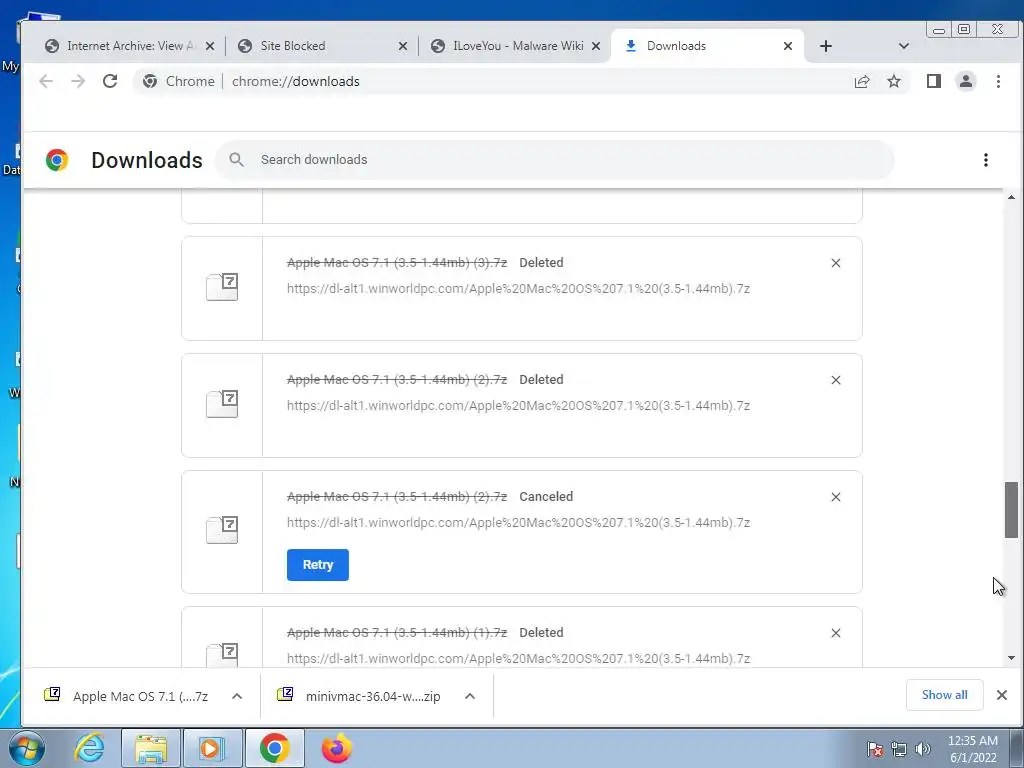The width and height of the screenshot is (1024, 768).
Task: Click the Chrome taskbar button
Action: tap(274, 748)
